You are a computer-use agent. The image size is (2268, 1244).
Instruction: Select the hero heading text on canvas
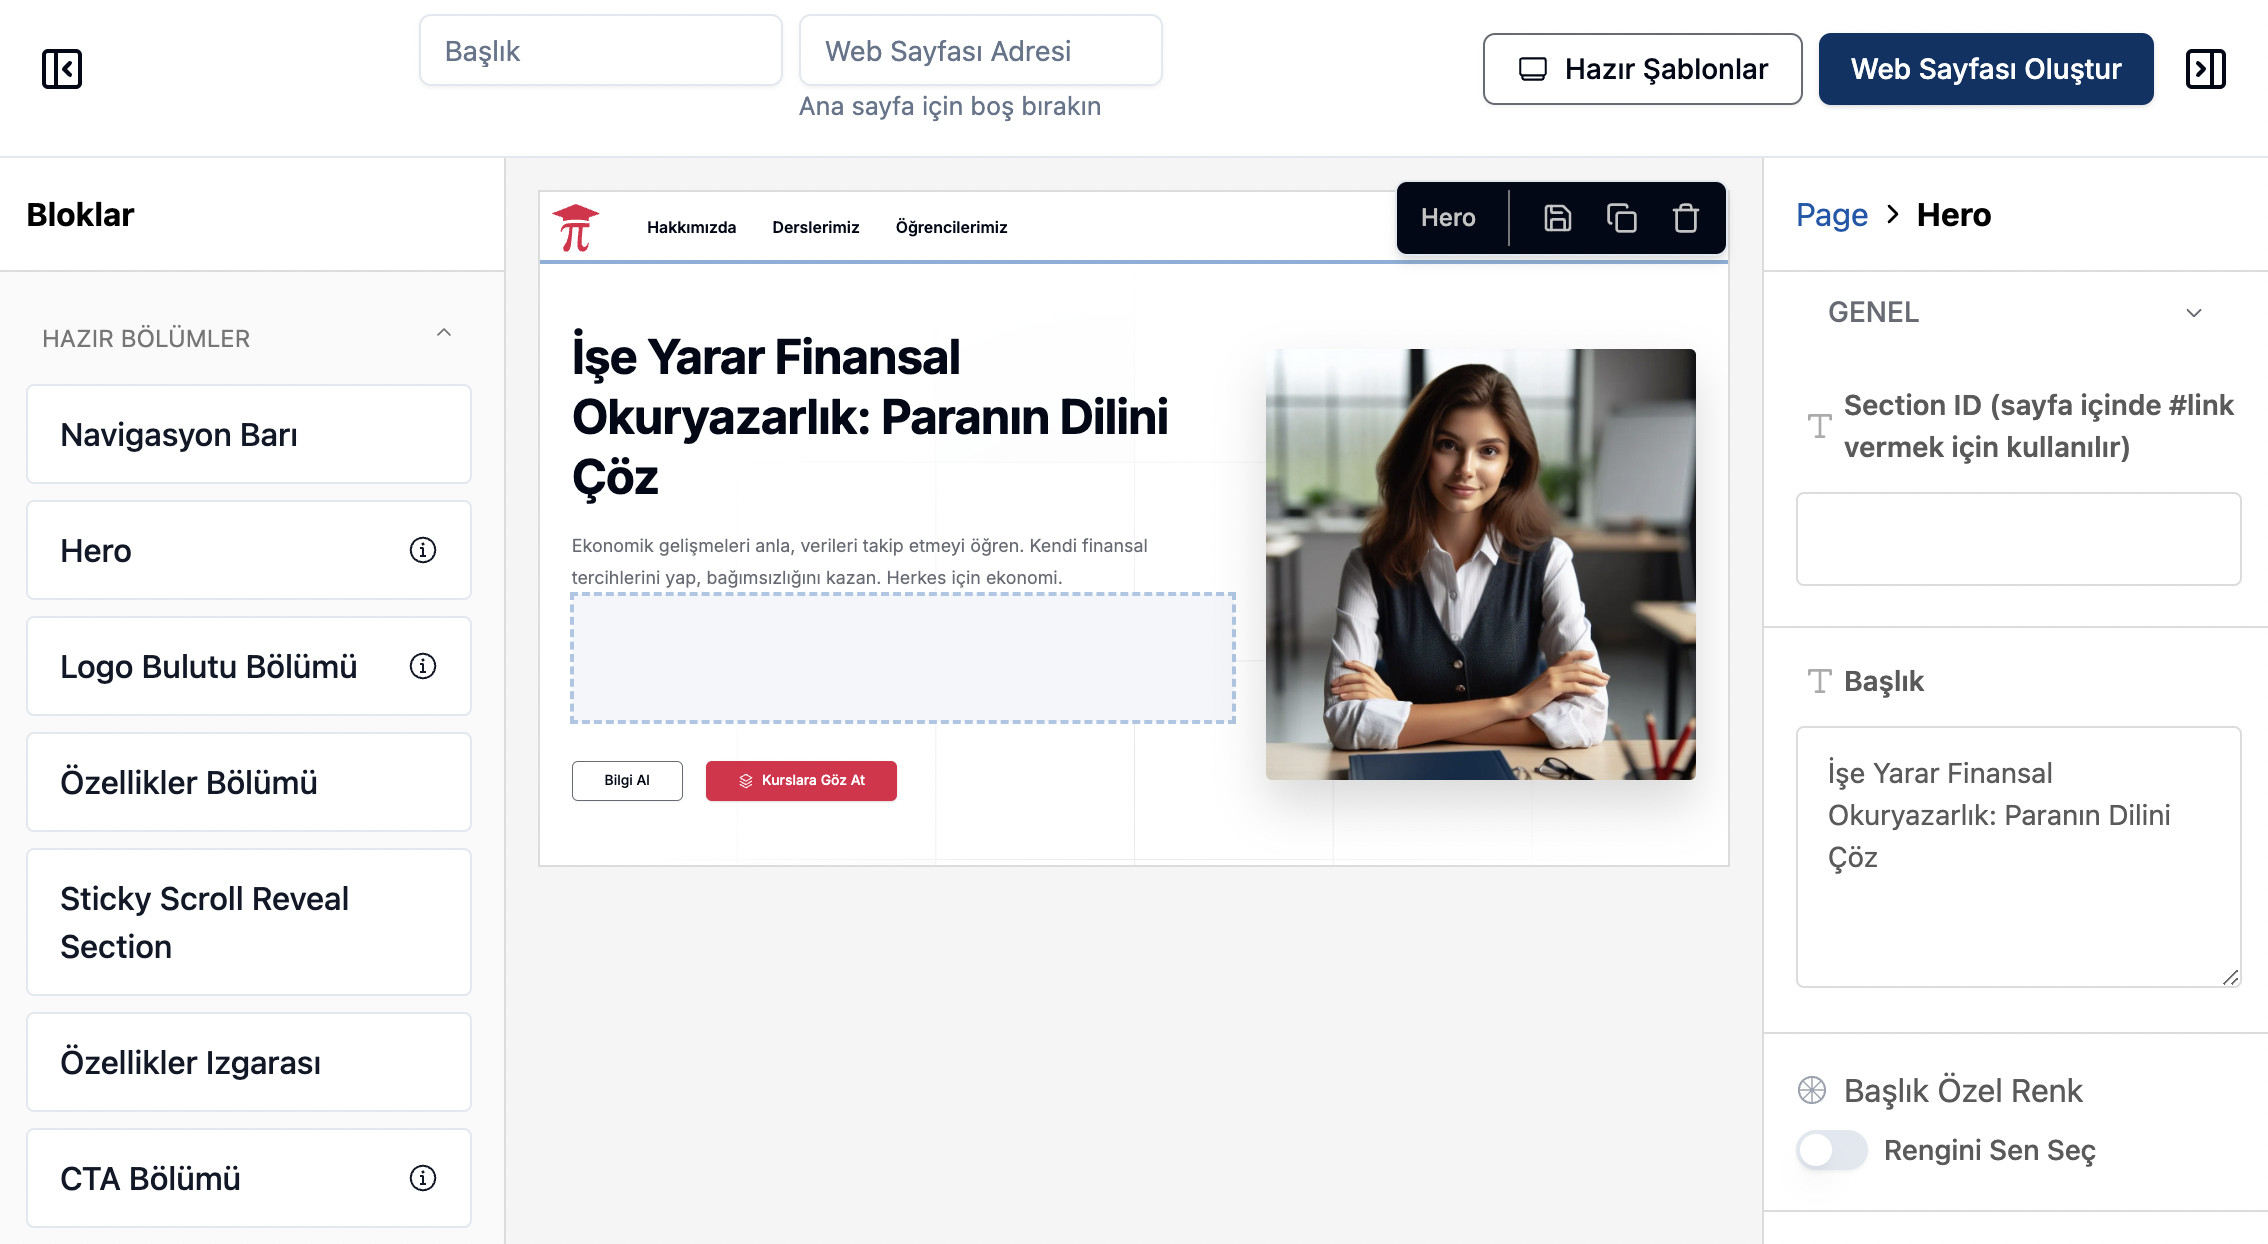pyautogui.click(x=870, y=417)
